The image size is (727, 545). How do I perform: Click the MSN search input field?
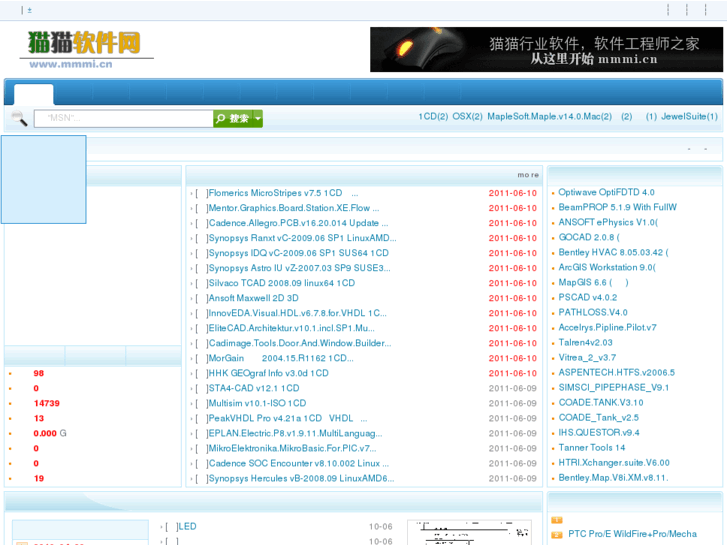[x=123, y=118]
